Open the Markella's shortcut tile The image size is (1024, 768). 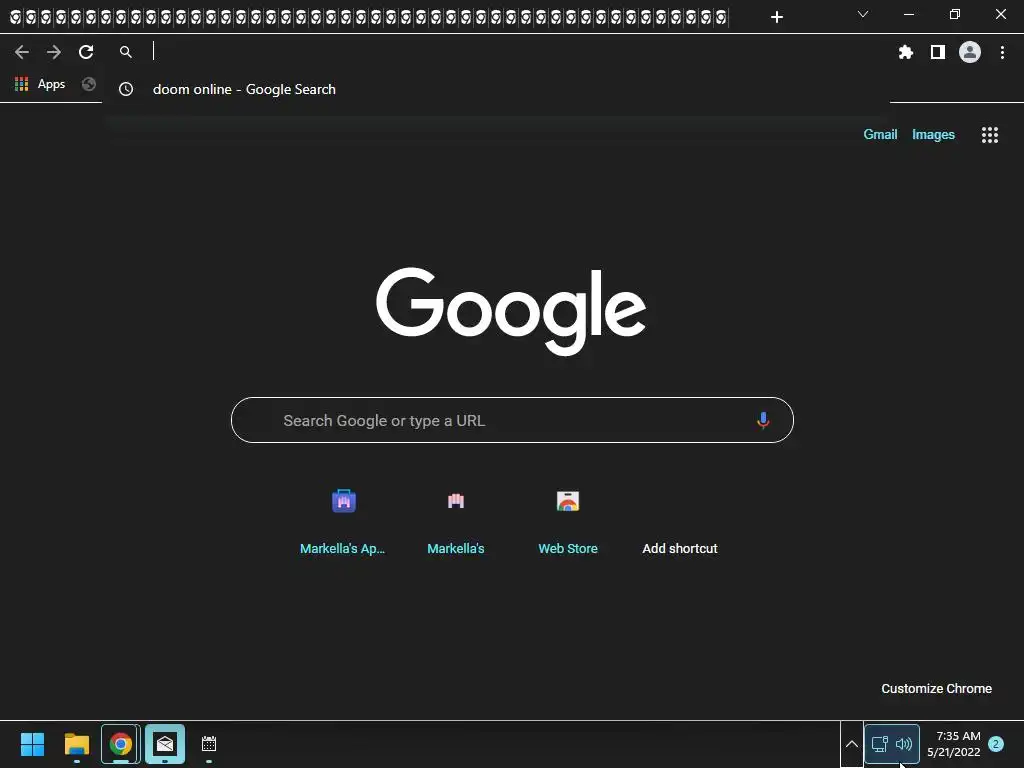pos(456,520)
